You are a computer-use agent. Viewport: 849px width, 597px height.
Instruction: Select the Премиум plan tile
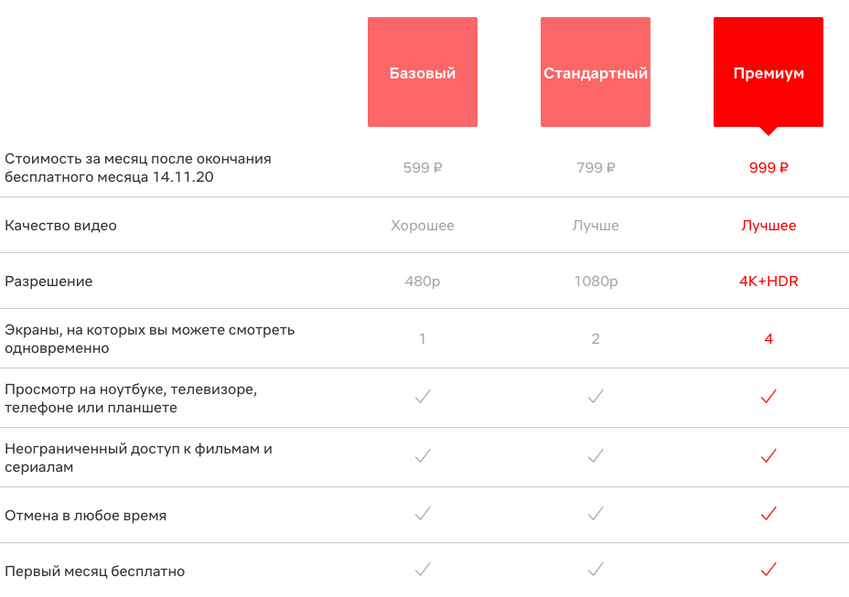click(x=768, y=72)
